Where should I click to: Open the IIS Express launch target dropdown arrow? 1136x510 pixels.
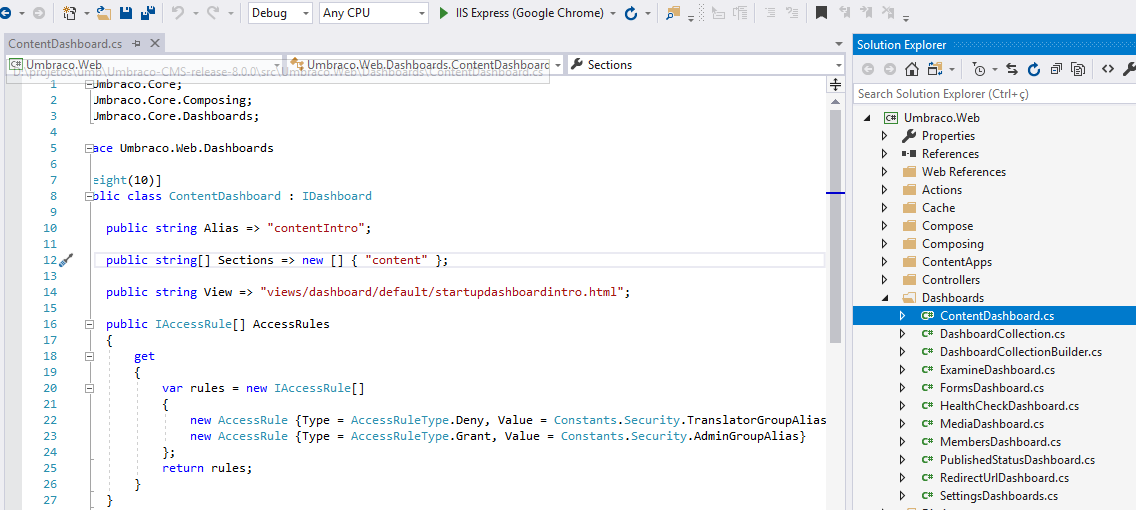pos(613,13)
